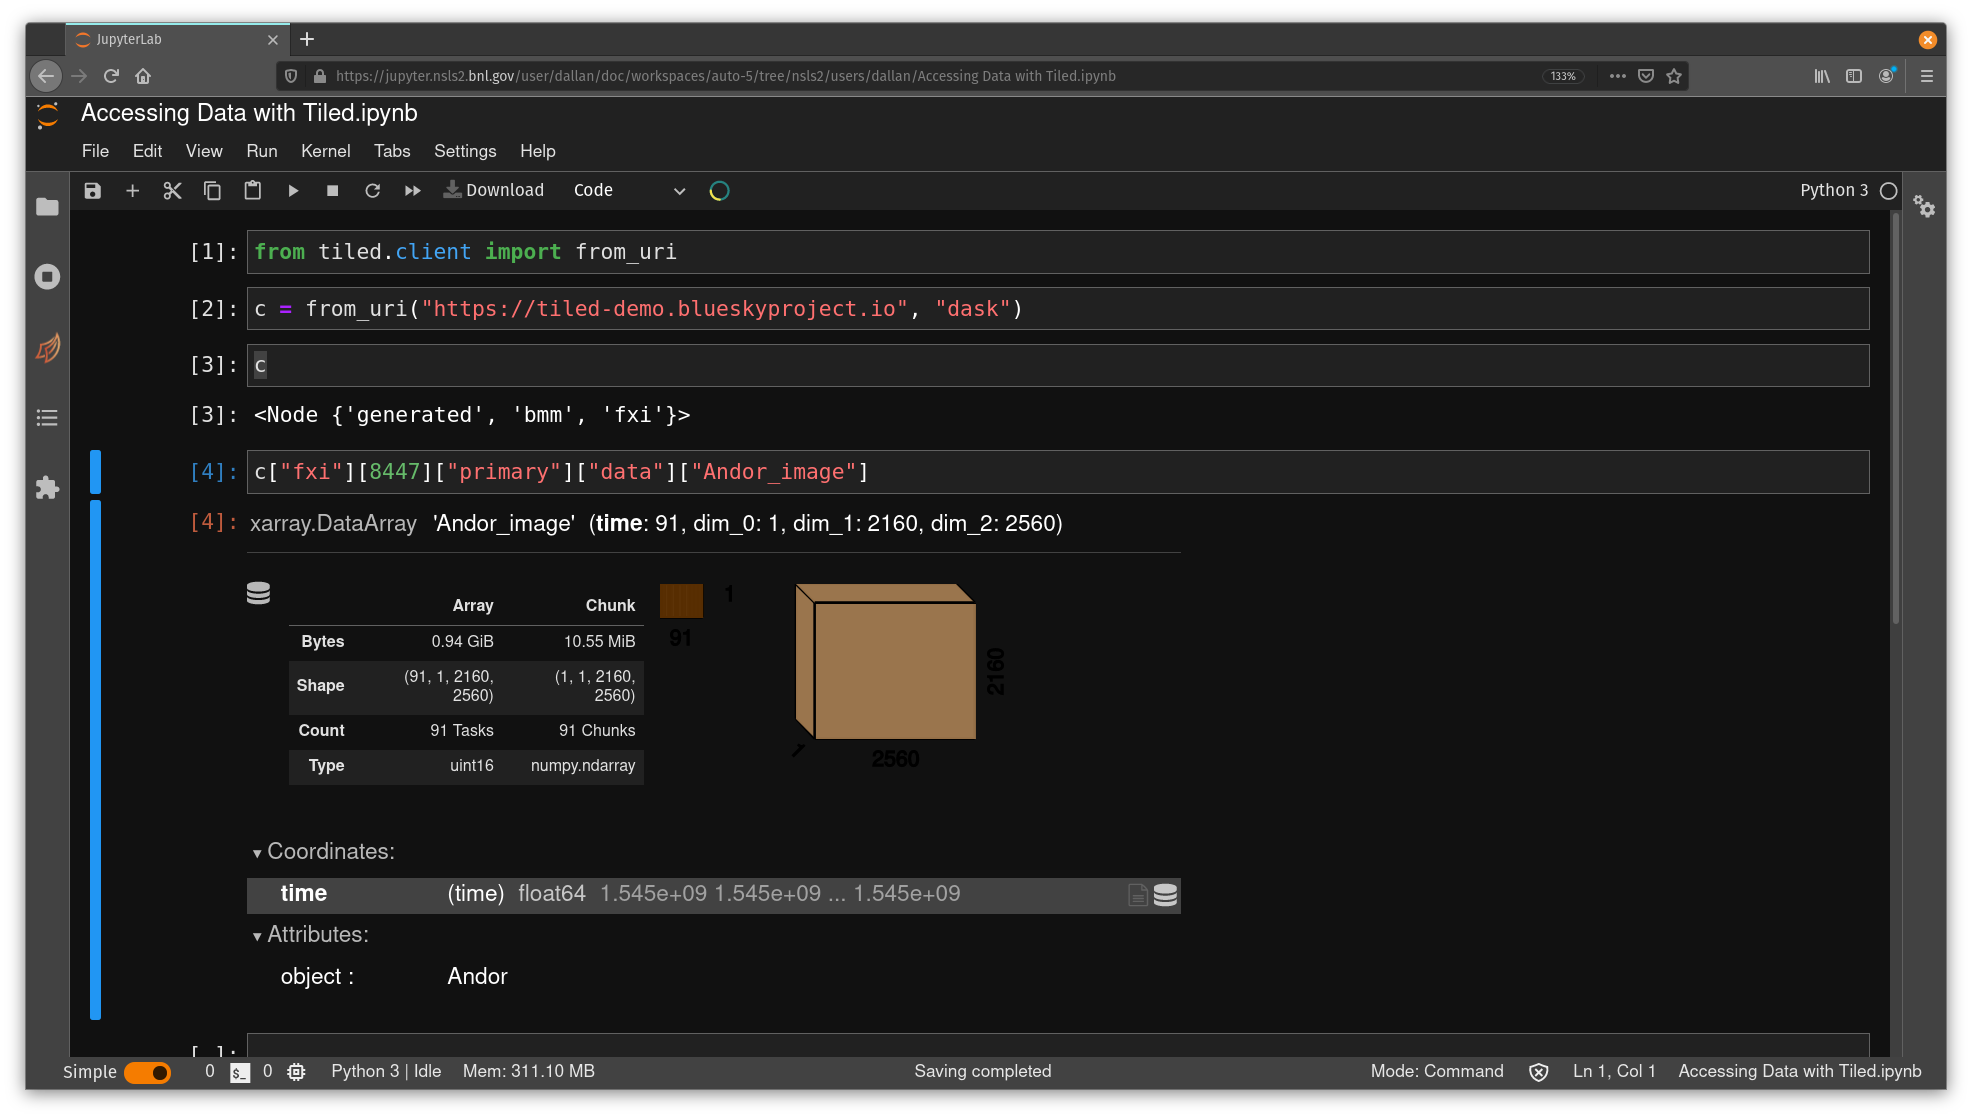Open running terminals and kernels panel
Viewport: 1972px width, 1118px height.
[x=47, y=277]
